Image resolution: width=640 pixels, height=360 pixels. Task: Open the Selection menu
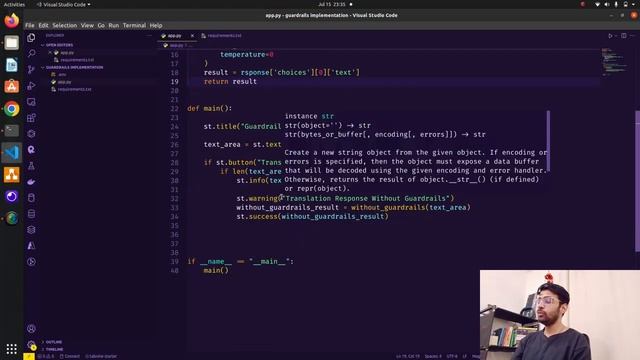coord(64,25)
